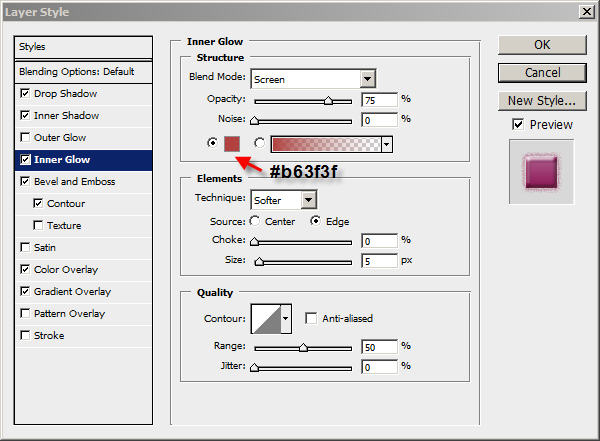
Task: Toggle the Contour sub-effect checkbox
Action: coord(38,203)
